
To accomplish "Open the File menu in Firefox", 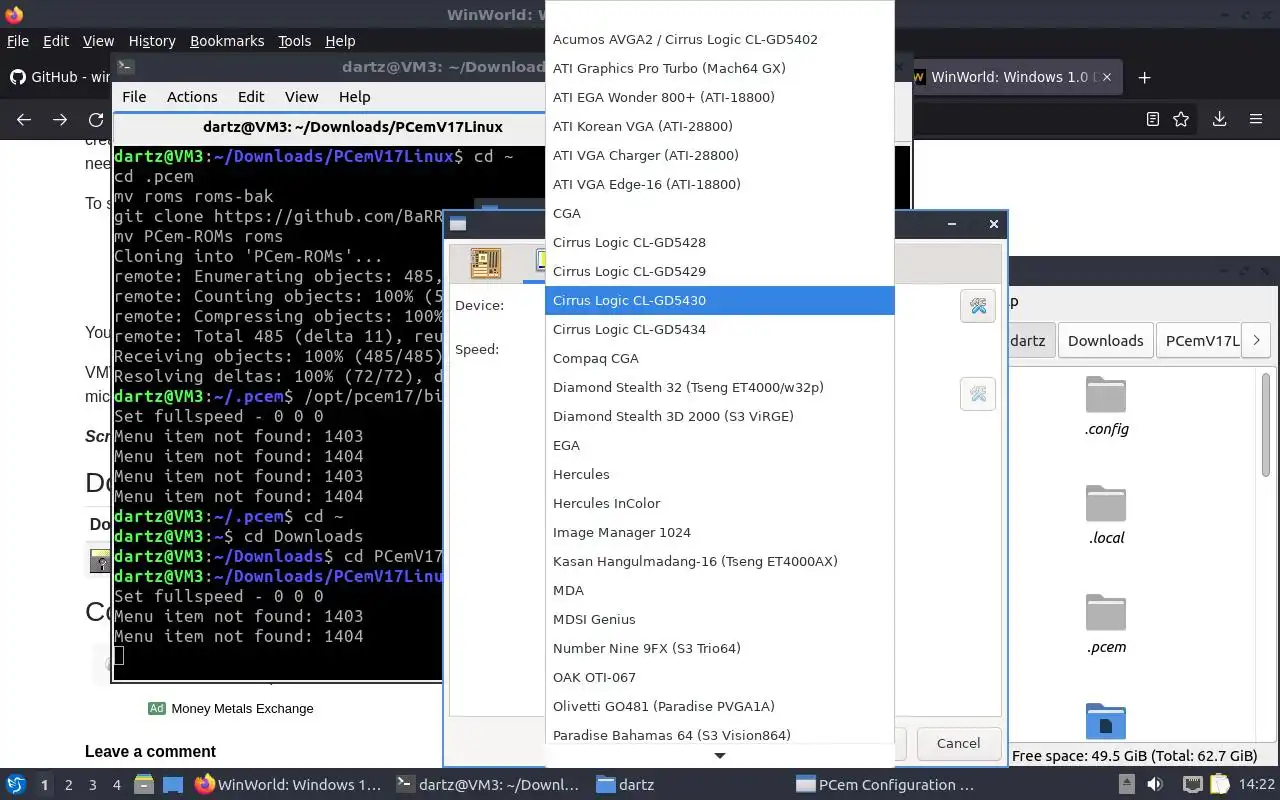I will click(17, 41).
